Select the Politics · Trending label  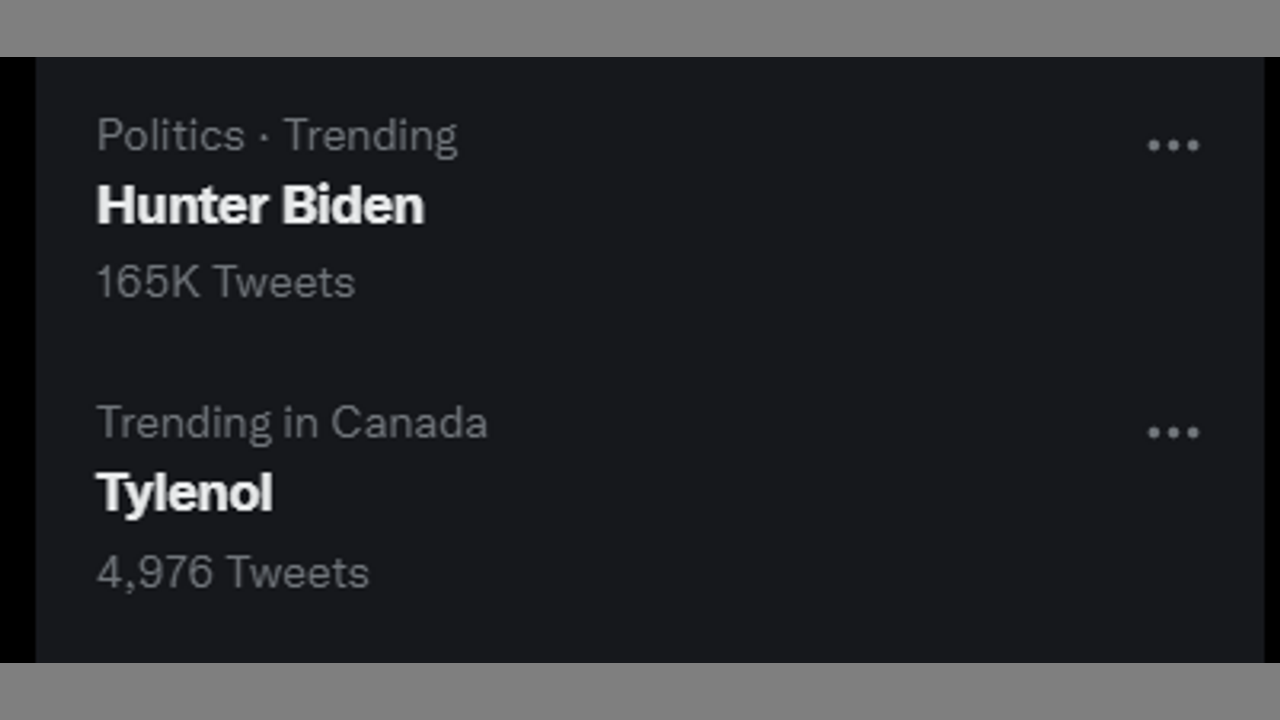pyautogui.click(x=277, y=136)
